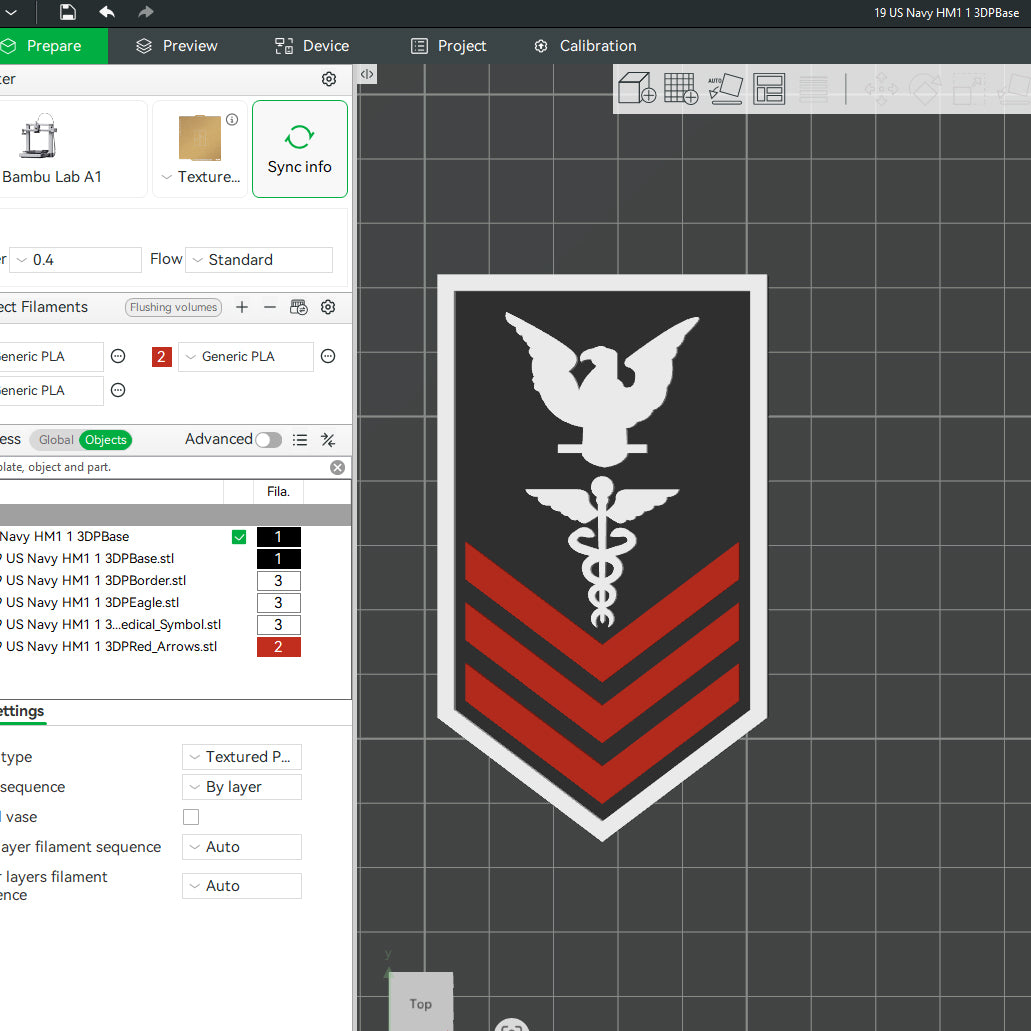Click the red filament 2 color swatch
This screenshot has height=1031, width=1031.
(x=162, y=356)
